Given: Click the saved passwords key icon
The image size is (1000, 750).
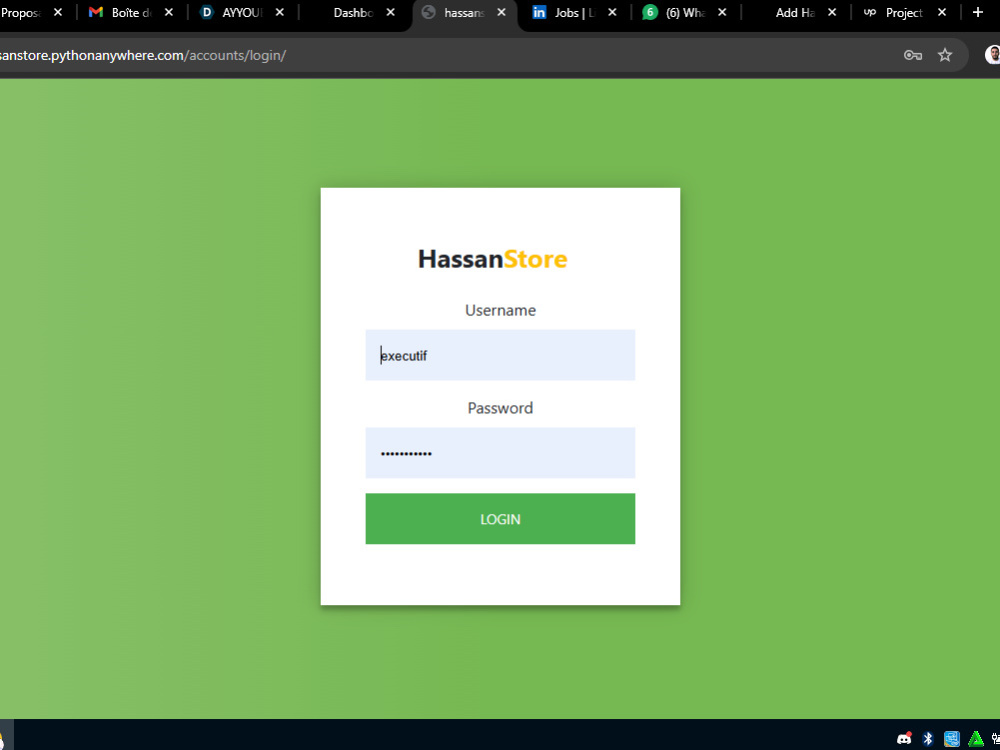Looking at the screenshot, I should 913,55.
